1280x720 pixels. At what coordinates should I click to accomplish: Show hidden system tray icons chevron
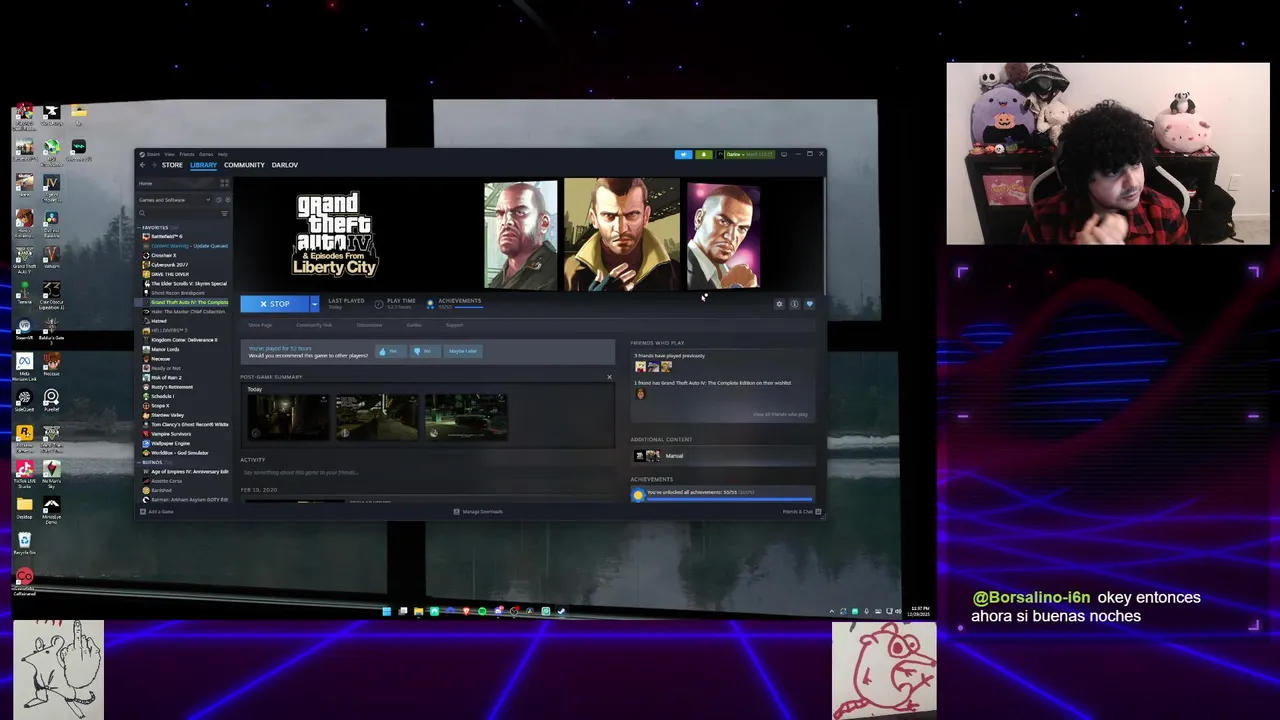831,611
